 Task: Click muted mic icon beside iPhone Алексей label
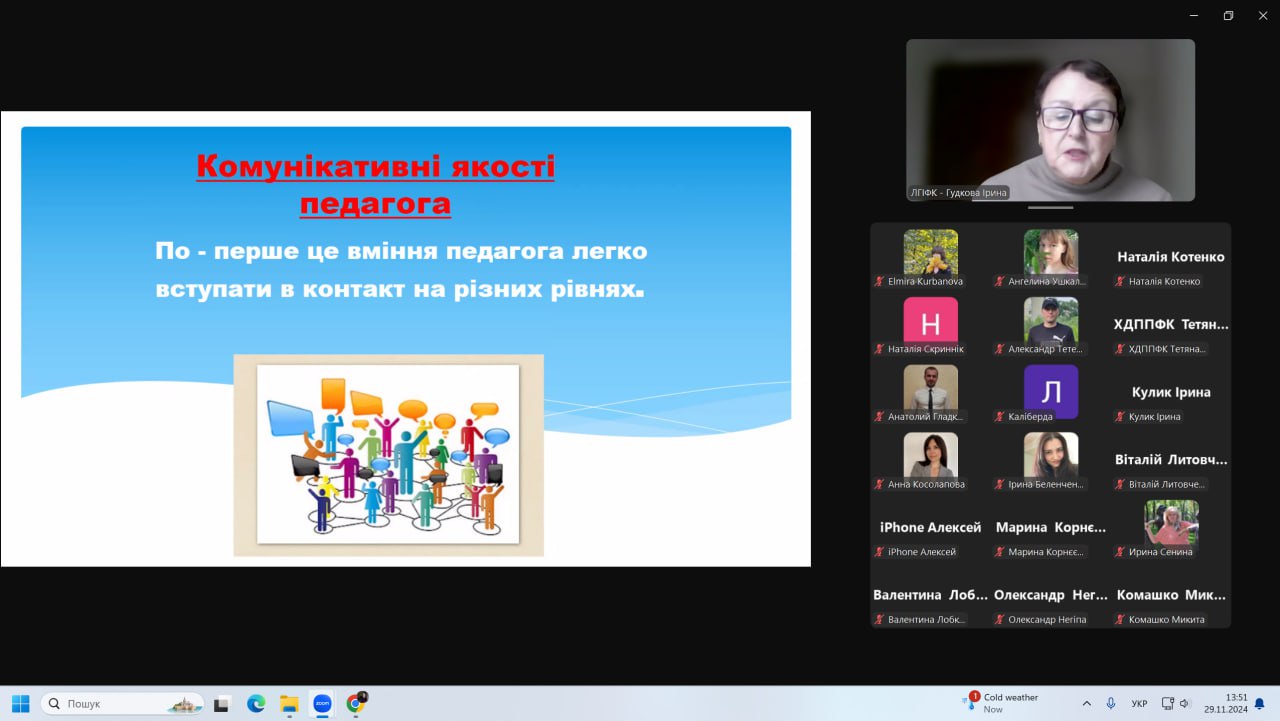coord(880,552)
